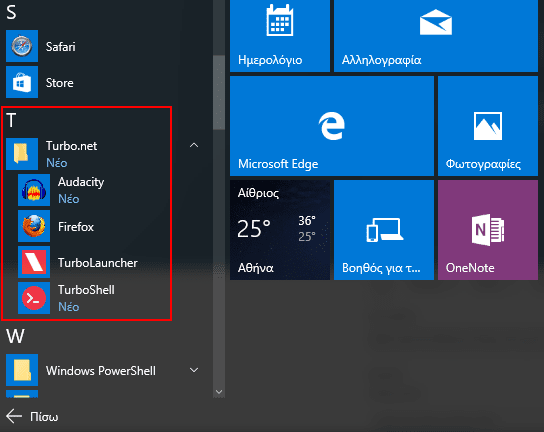Expand the Windows PowerShell folder chevron
This screenshot has height=432, width=544.
click(194, 370)
